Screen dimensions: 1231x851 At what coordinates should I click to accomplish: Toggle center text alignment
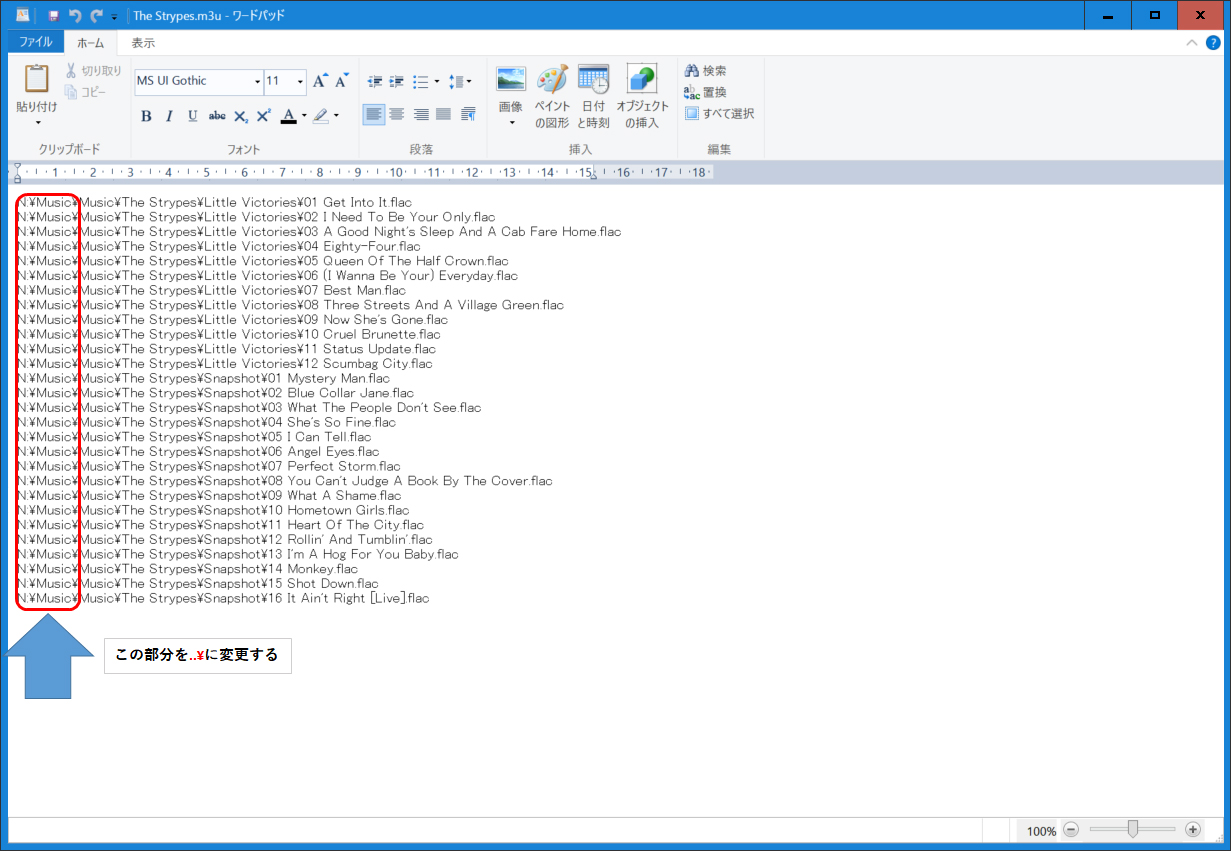pyautogui.click(x=397, y=115)
